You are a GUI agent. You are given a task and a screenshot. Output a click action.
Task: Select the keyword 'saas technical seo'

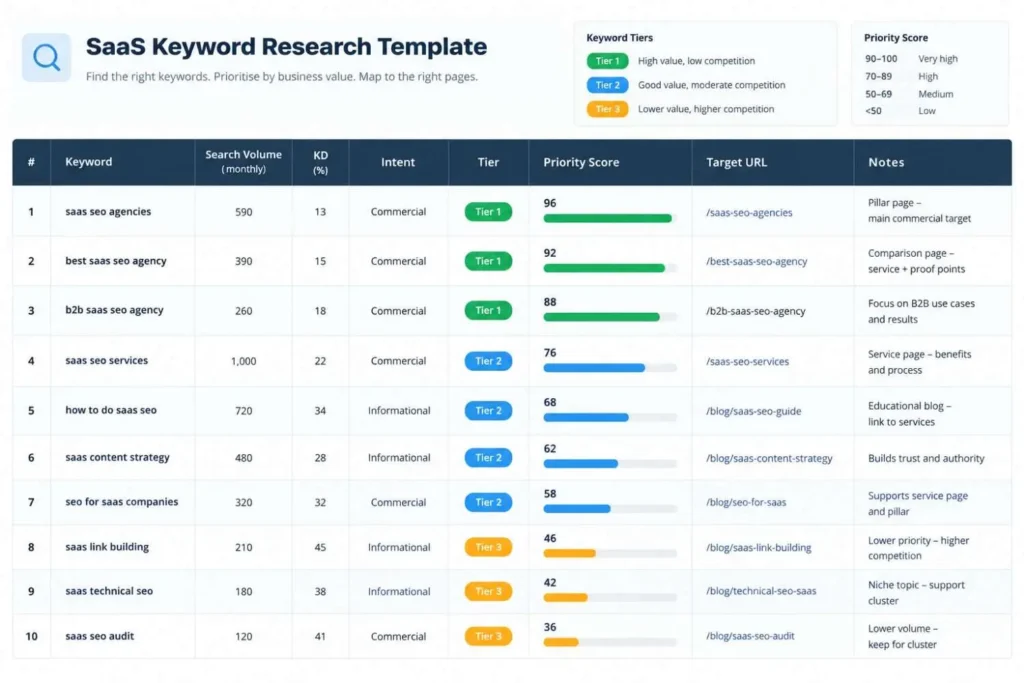tap(109, 591)
